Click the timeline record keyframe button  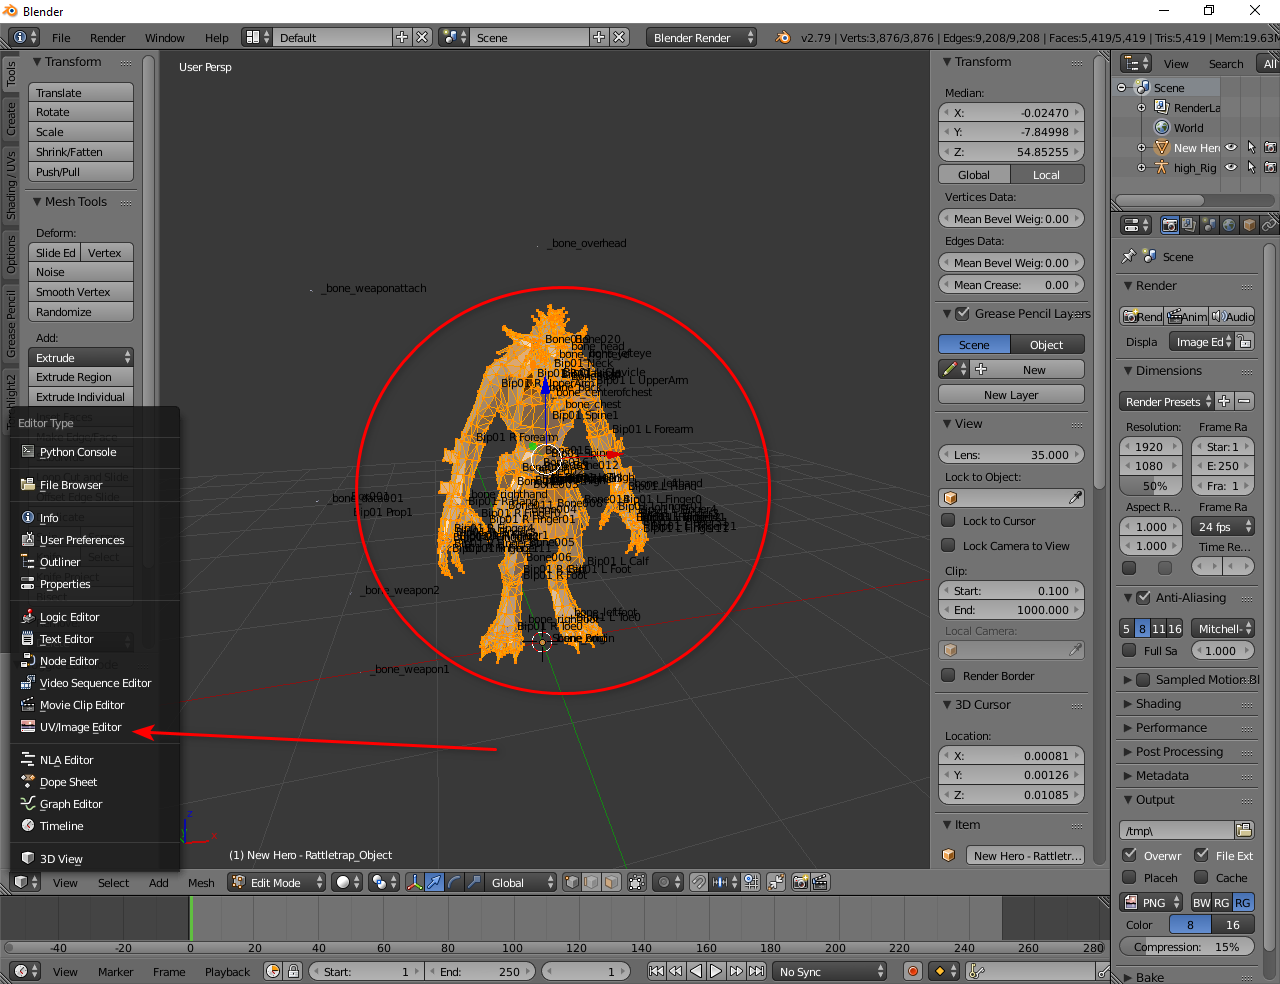(x=912, y=971)
